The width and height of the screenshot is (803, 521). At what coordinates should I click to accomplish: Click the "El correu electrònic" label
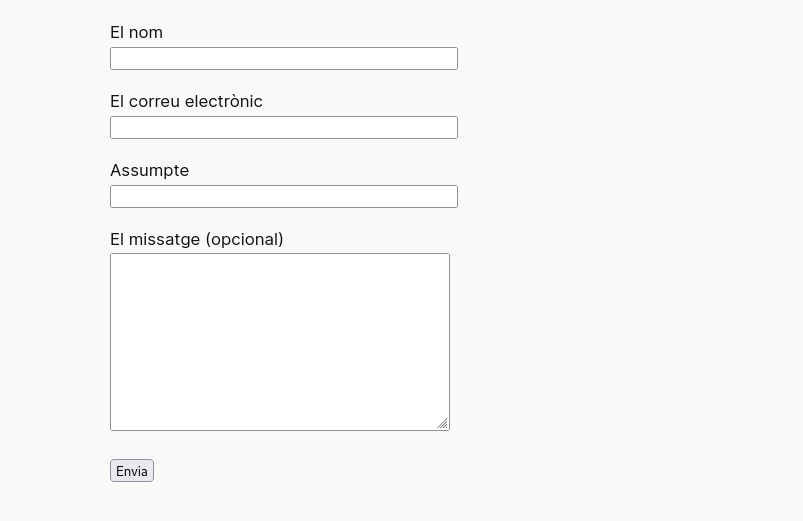(186, 101)
